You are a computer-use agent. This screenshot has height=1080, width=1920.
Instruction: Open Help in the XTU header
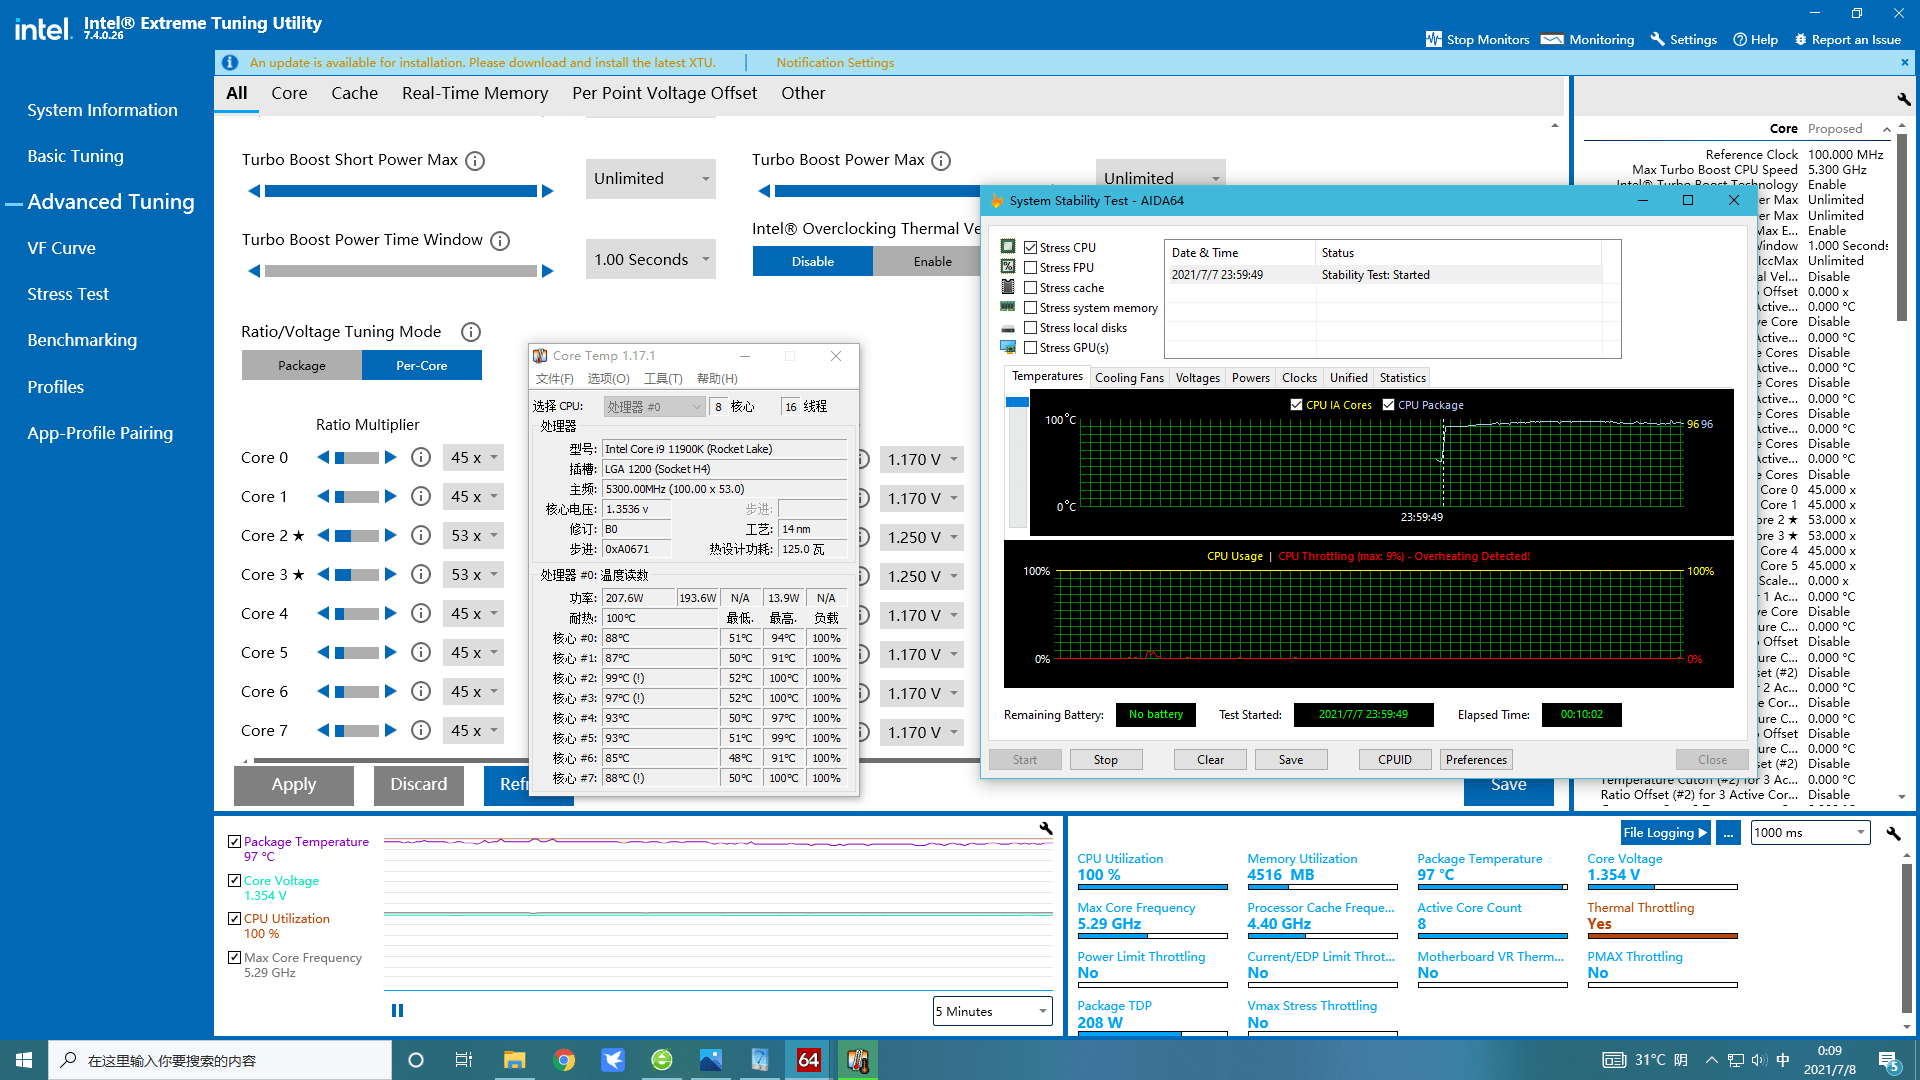(x=1755, y=40)
